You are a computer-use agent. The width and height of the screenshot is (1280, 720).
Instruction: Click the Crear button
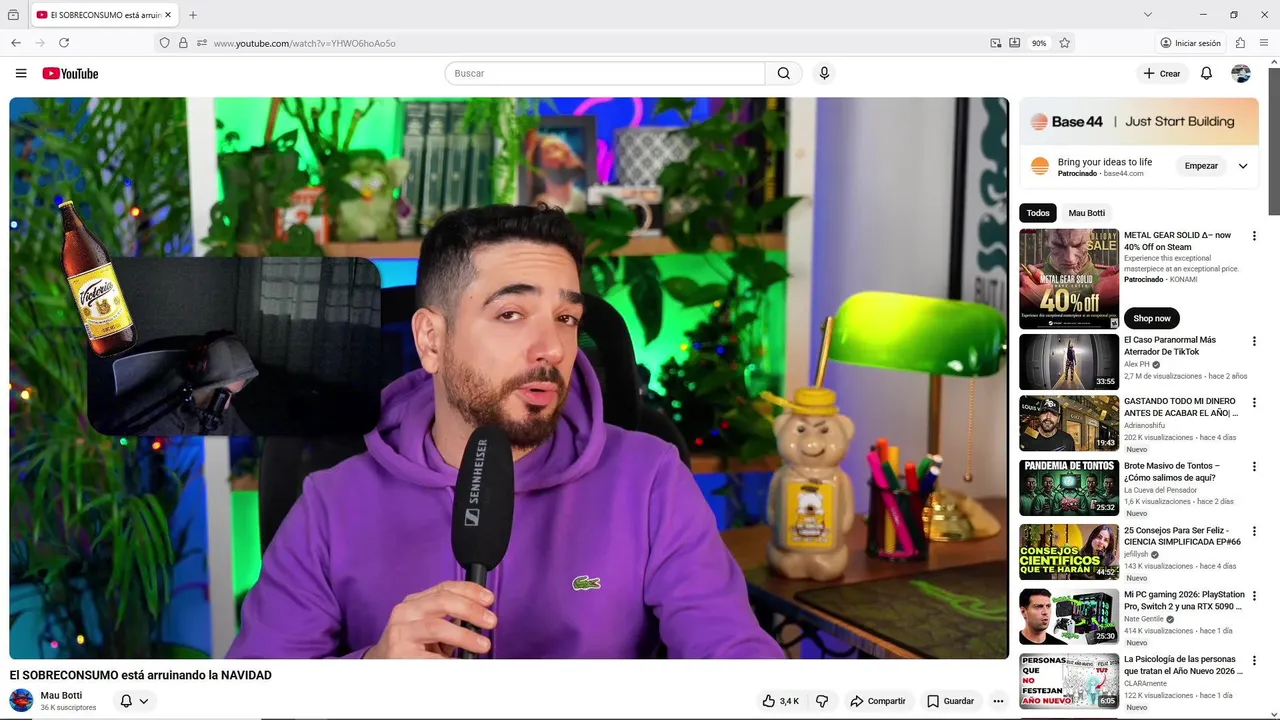1162,73
